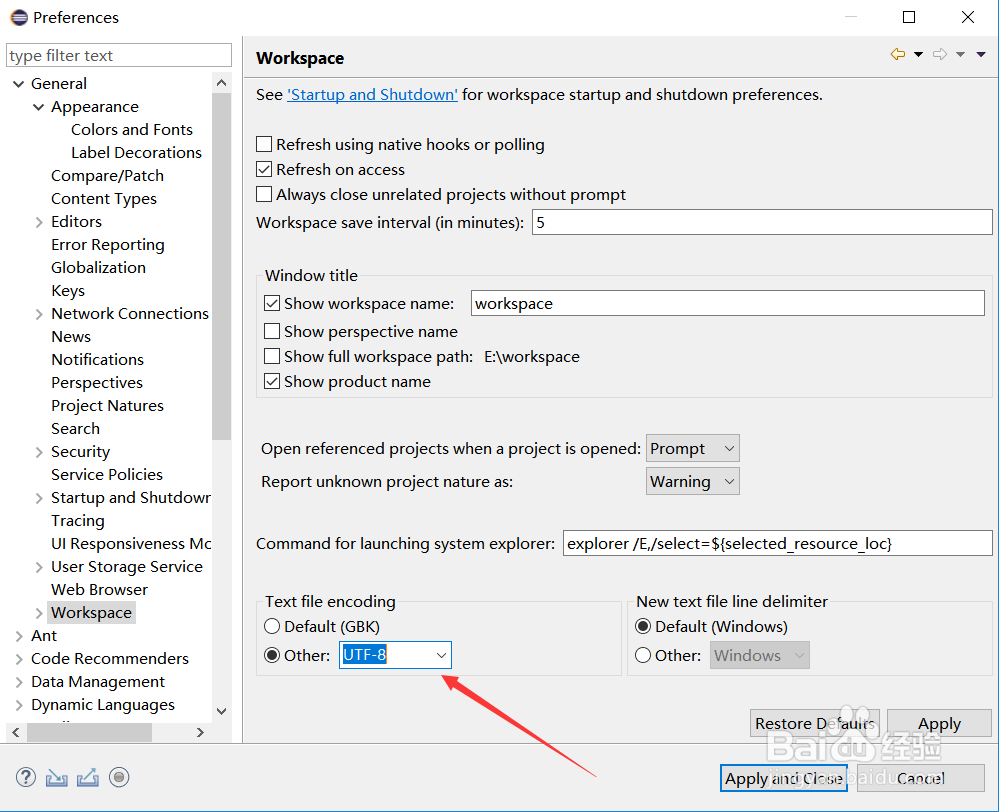Expand the Workspace tree node
999x812 pixels.
click(39, 613)
